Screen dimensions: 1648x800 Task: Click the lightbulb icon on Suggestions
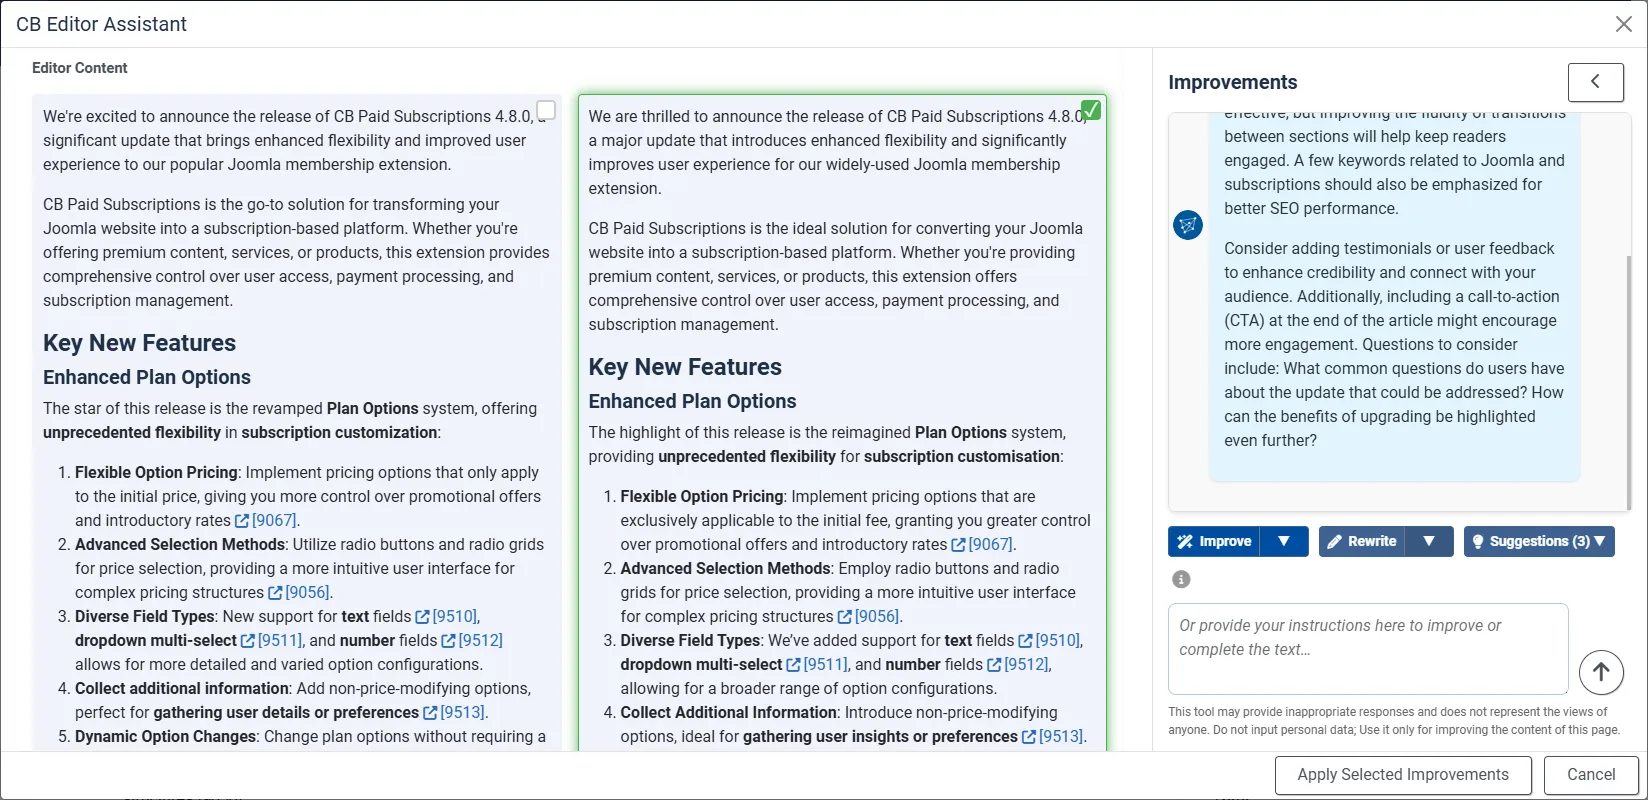click(1478, 542)
